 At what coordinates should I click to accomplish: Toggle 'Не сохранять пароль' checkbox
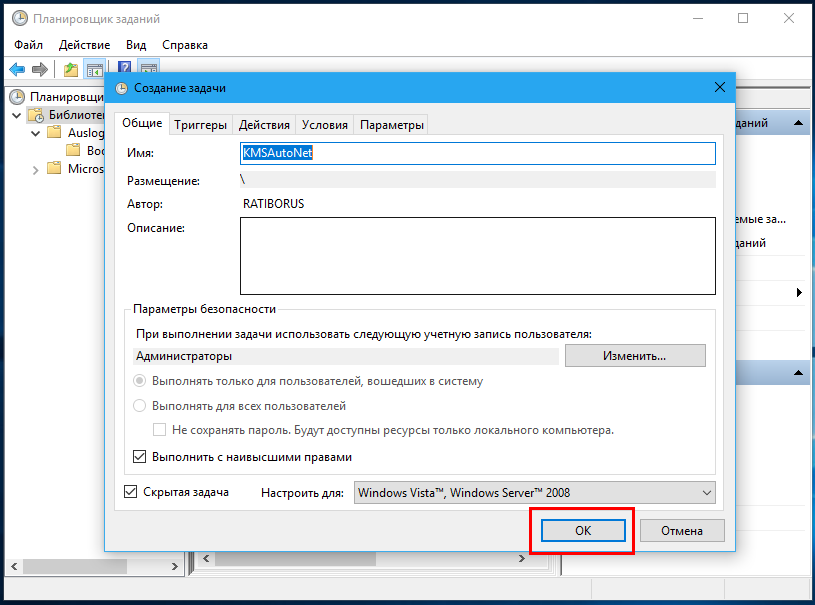pyautogui.click(x=159, y=430)
